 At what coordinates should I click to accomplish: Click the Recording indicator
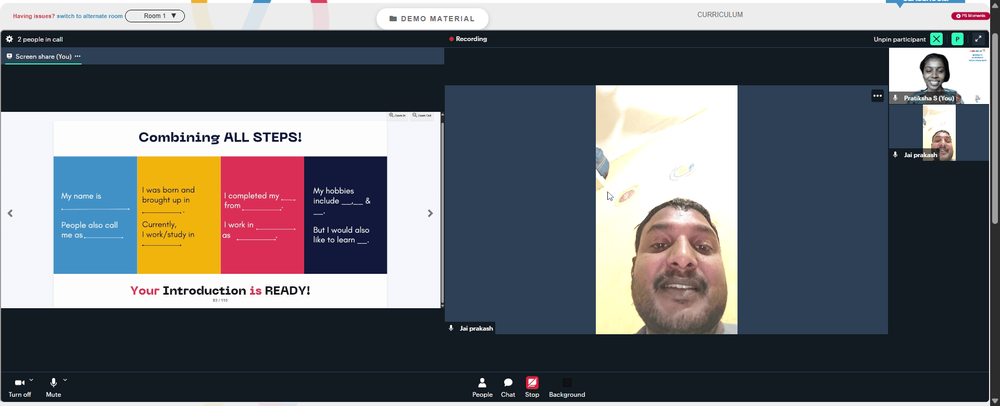tap(468, 39)
